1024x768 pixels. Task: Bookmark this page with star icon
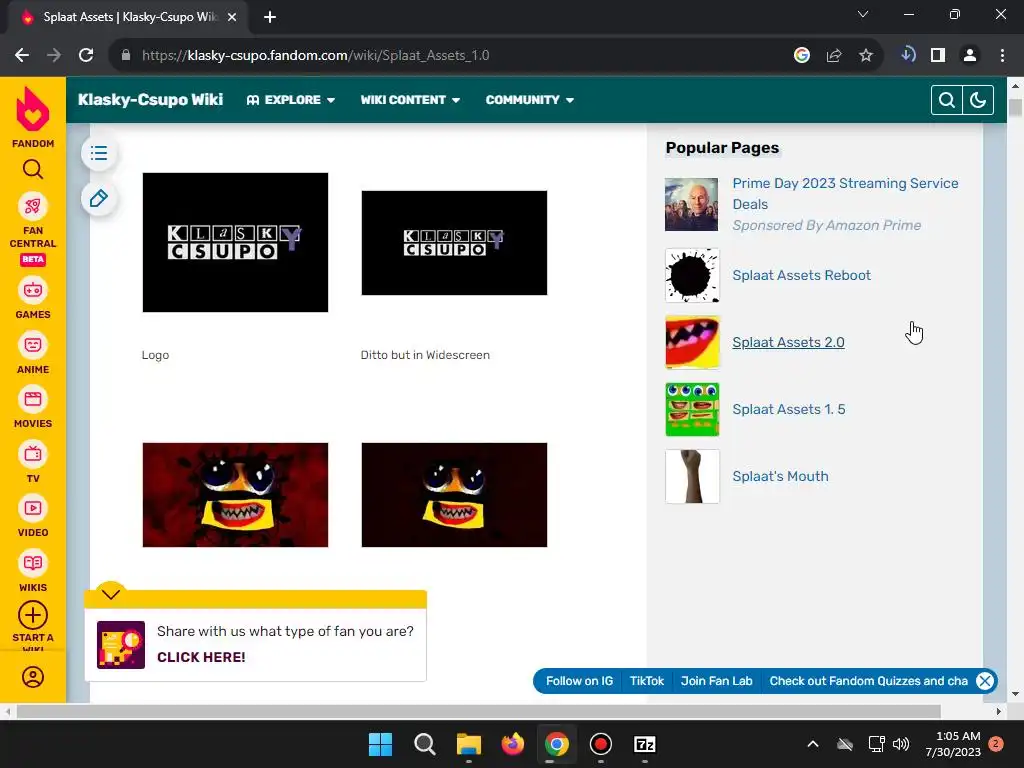865,56
